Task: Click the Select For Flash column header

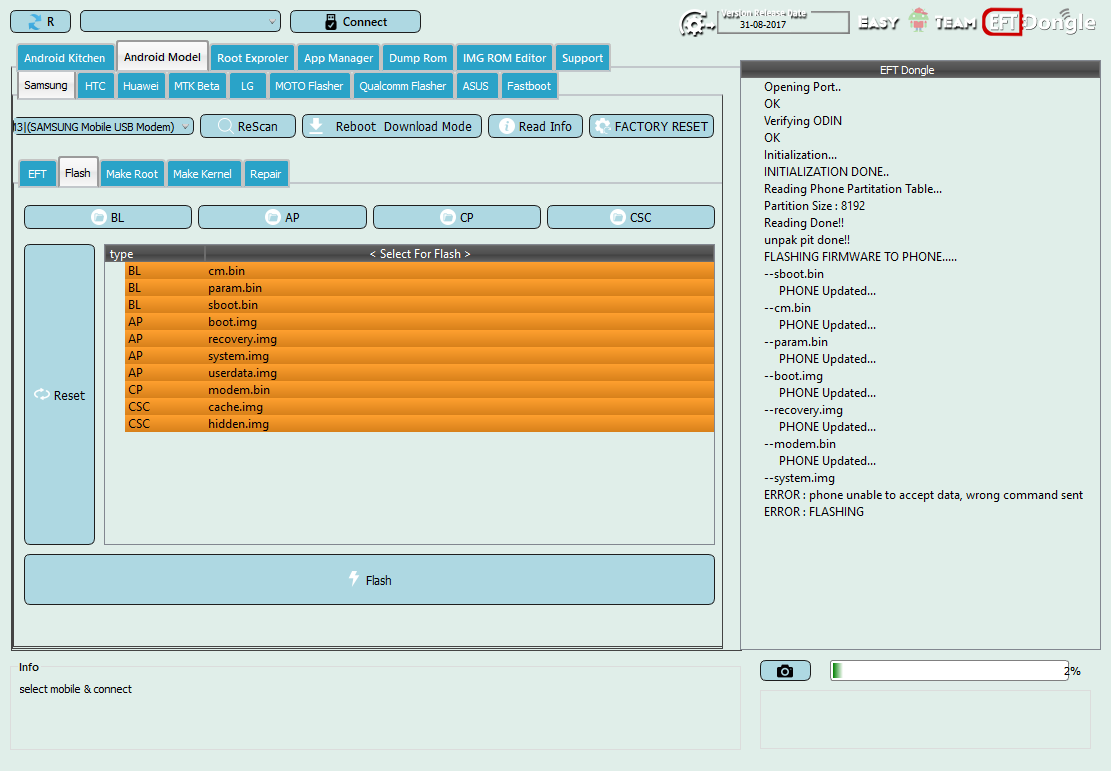Action: point(459,254)
